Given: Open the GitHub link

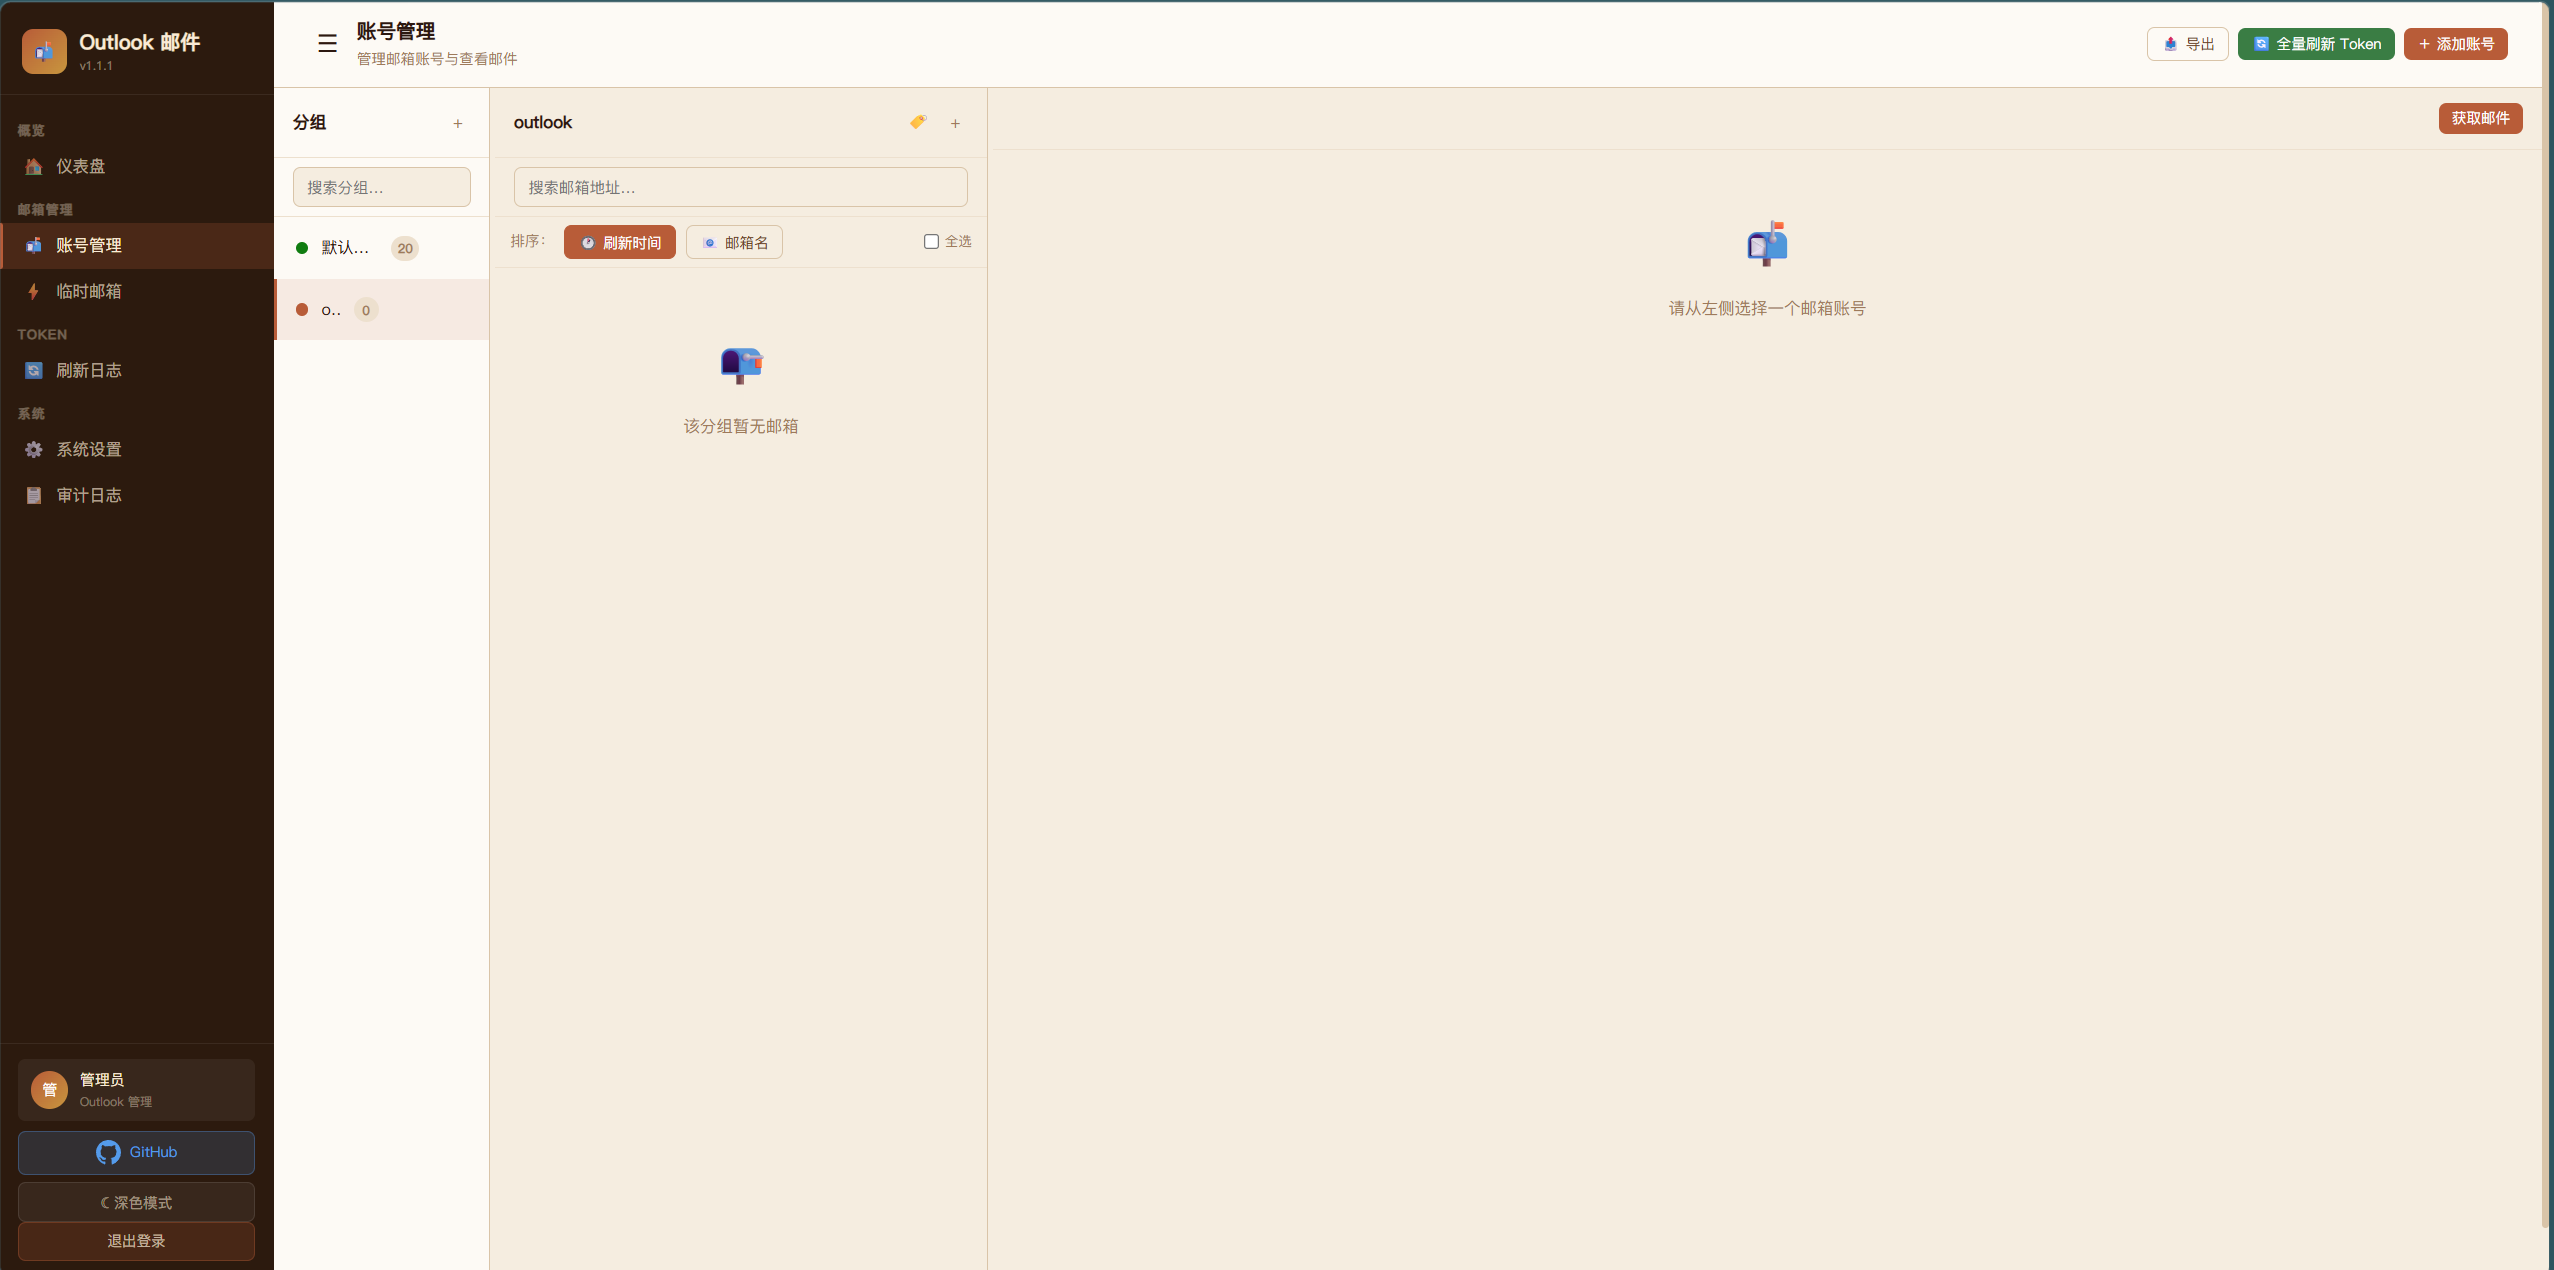Looking at the screenshot, I should click(136, 1152).
